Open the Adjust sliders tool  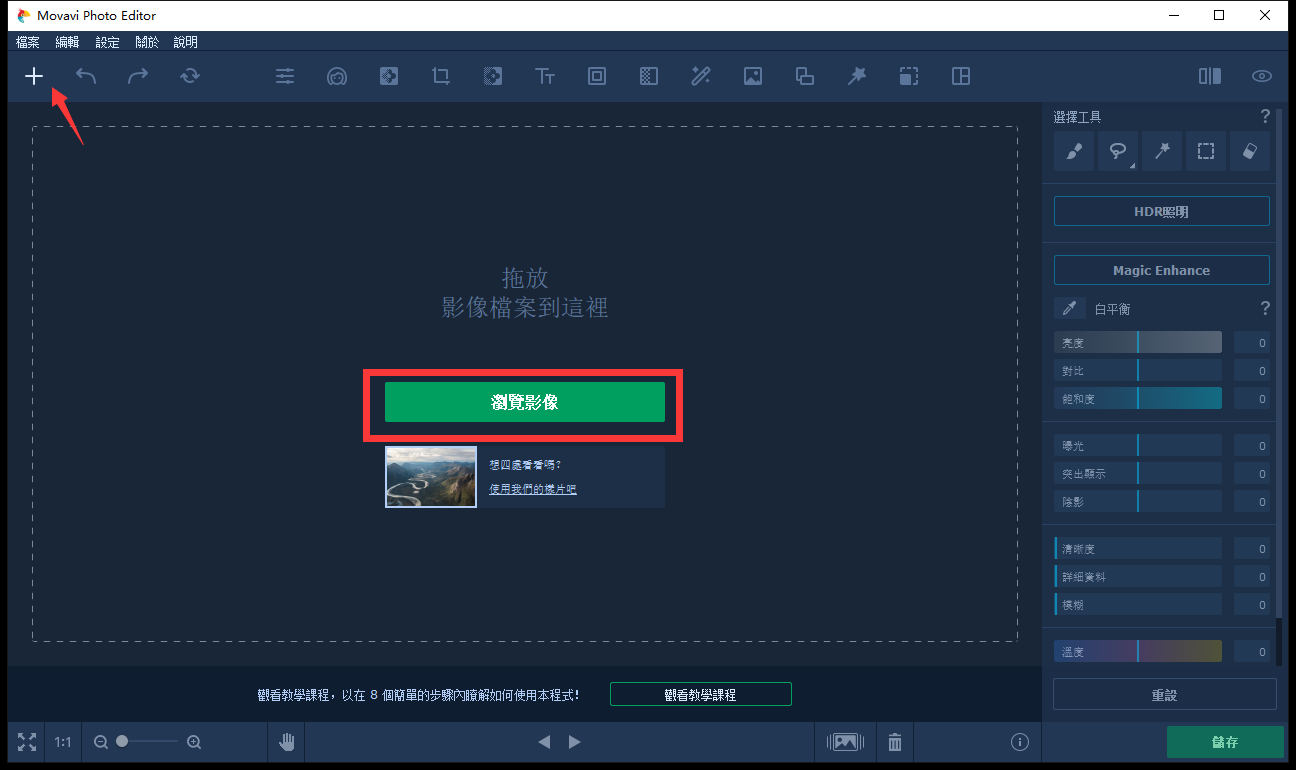point(285,76)
